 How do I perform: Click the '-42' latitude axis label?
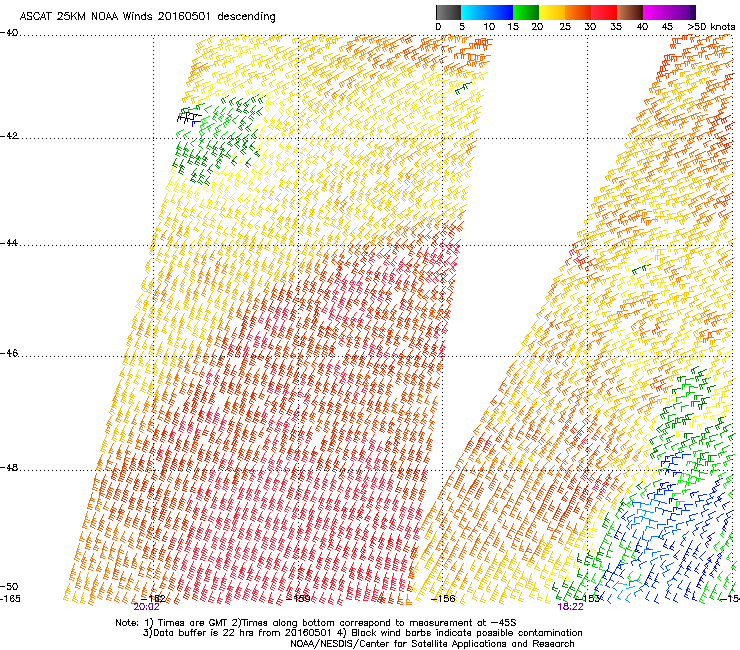9,135
